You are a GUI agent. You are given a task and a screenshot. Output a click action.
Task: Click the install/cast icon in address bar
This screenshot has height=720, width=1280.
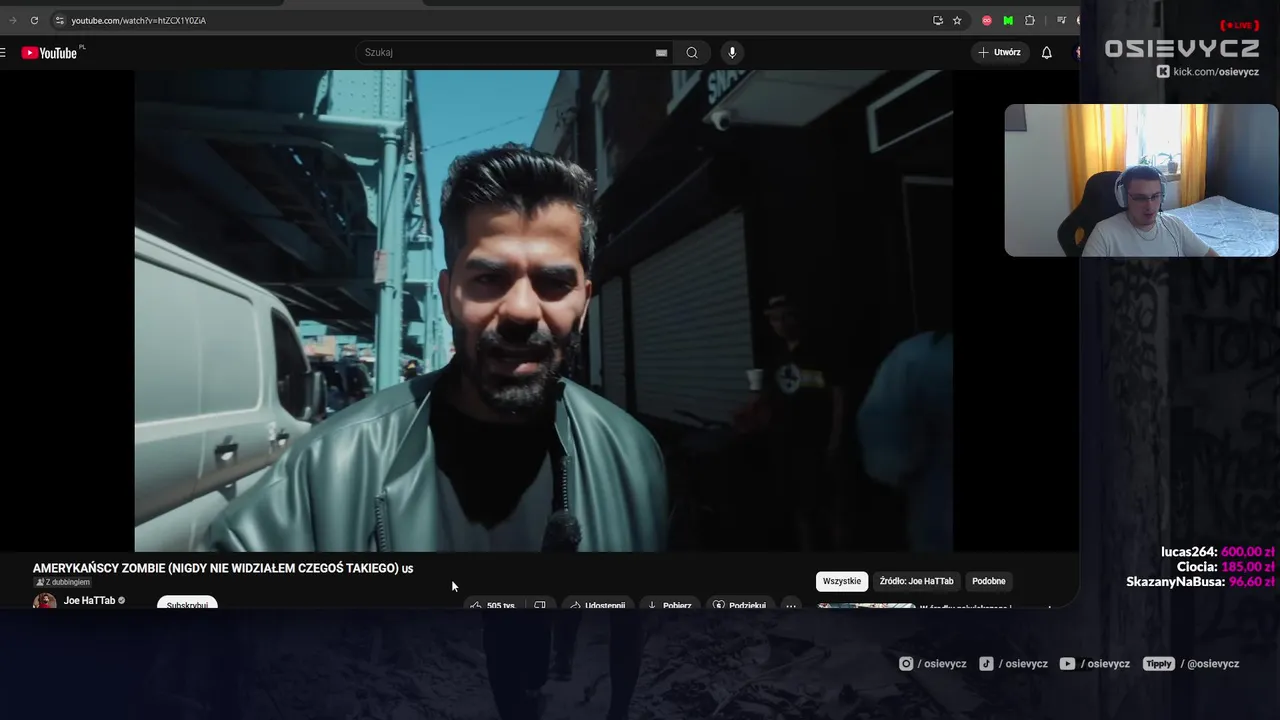pyautogui.click(x=937, y=20)
